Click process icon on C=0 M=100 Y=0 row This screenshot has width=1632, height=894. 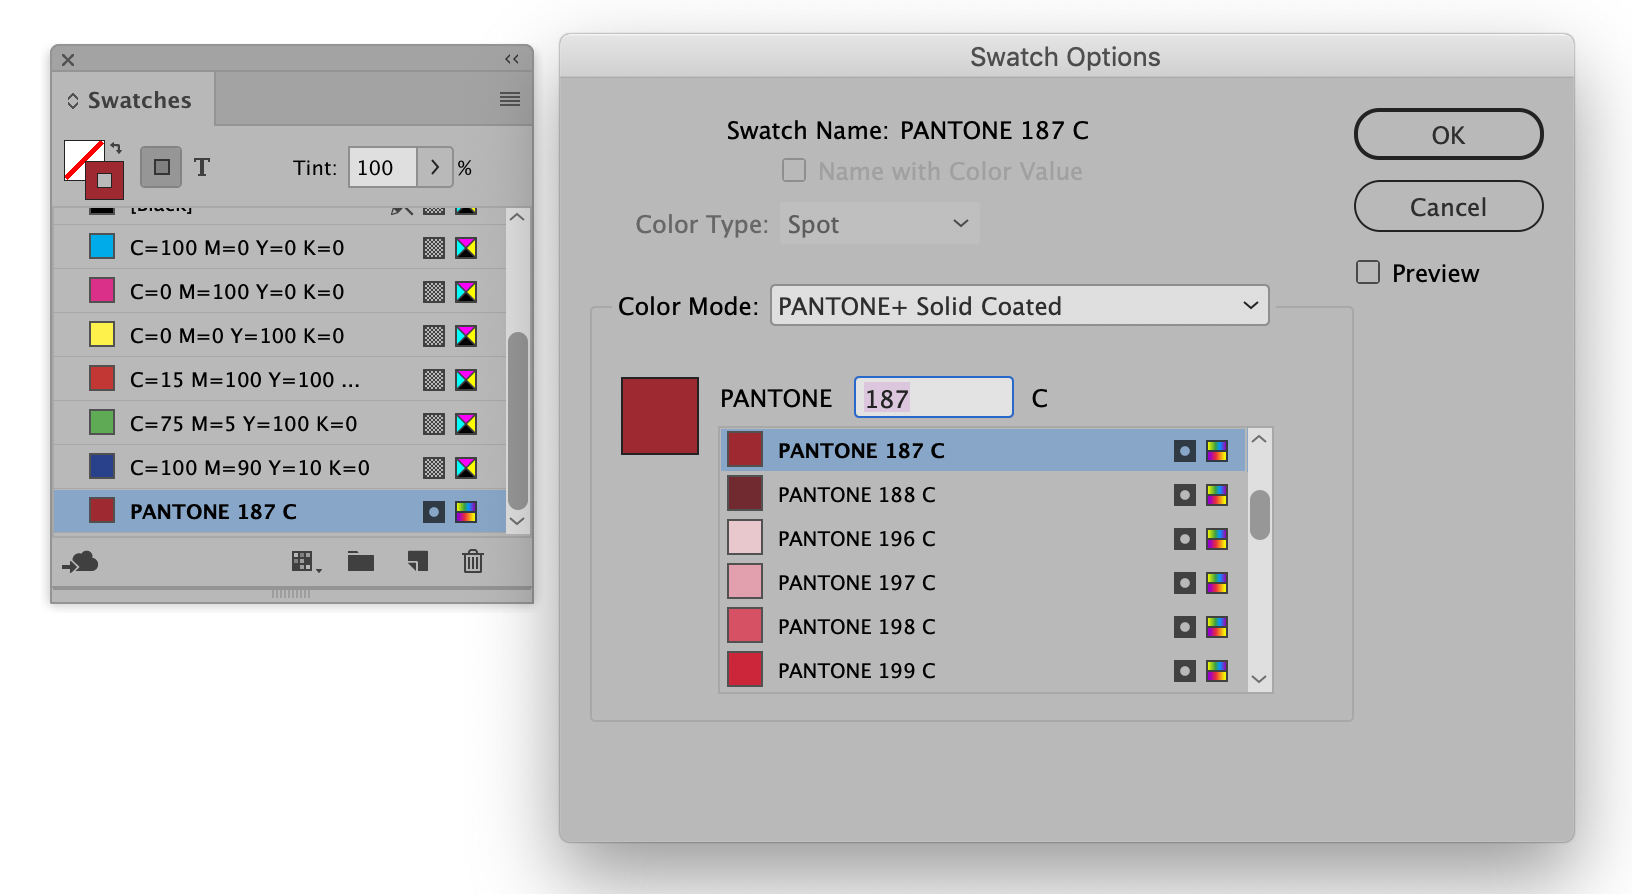[x=434, y=292]
